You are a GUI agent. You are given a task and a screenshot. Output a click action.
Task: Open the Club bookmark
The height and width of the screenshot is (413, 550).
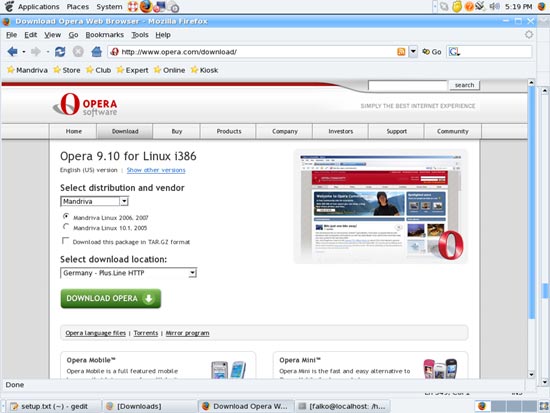coord(99,70)
